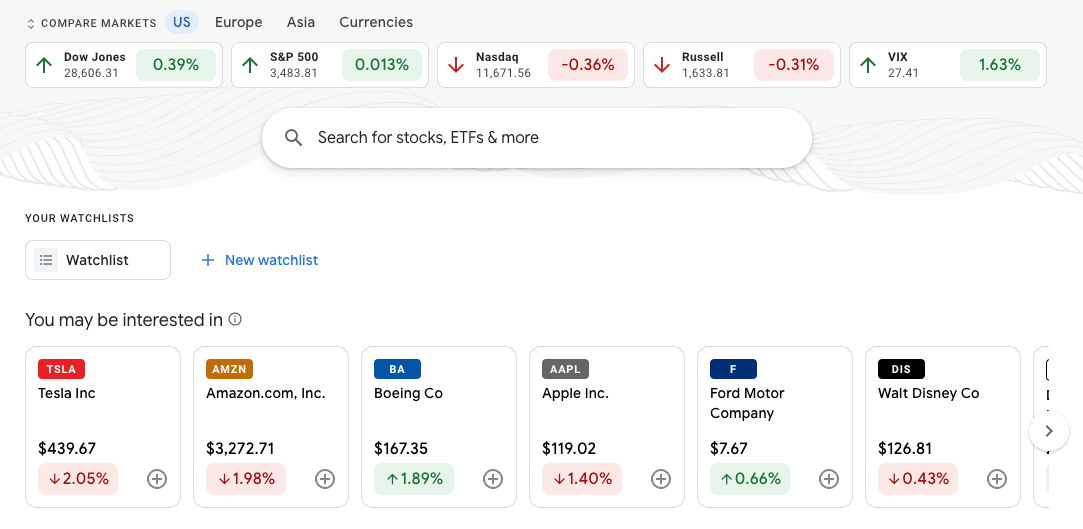Click the Watchlist list icon
1083x529 pixels.
[46, 260]
